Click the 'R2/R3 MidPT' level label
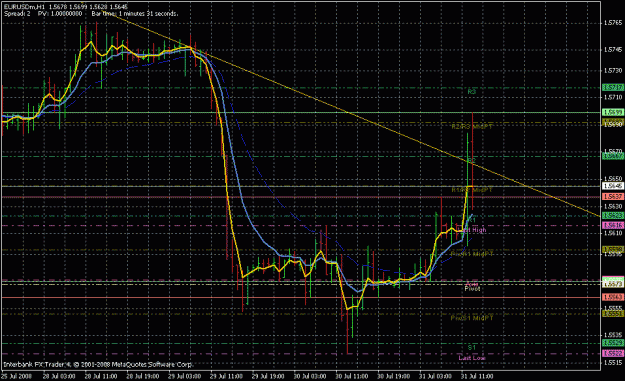Image resolution: width=625 pixels, height=381 pixels. [472, 127]
